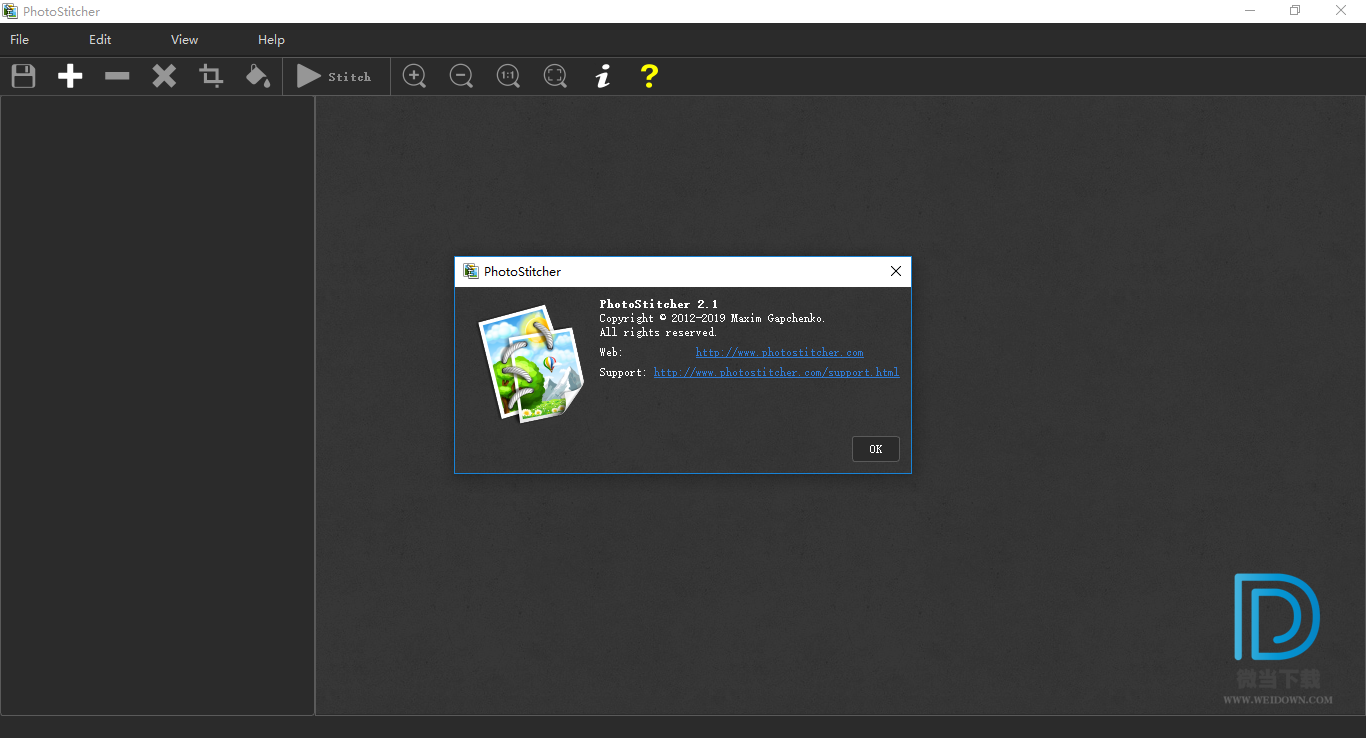Screen dimensions: 1366x738
Task: Open the Help menu
Action: point(271,40)
